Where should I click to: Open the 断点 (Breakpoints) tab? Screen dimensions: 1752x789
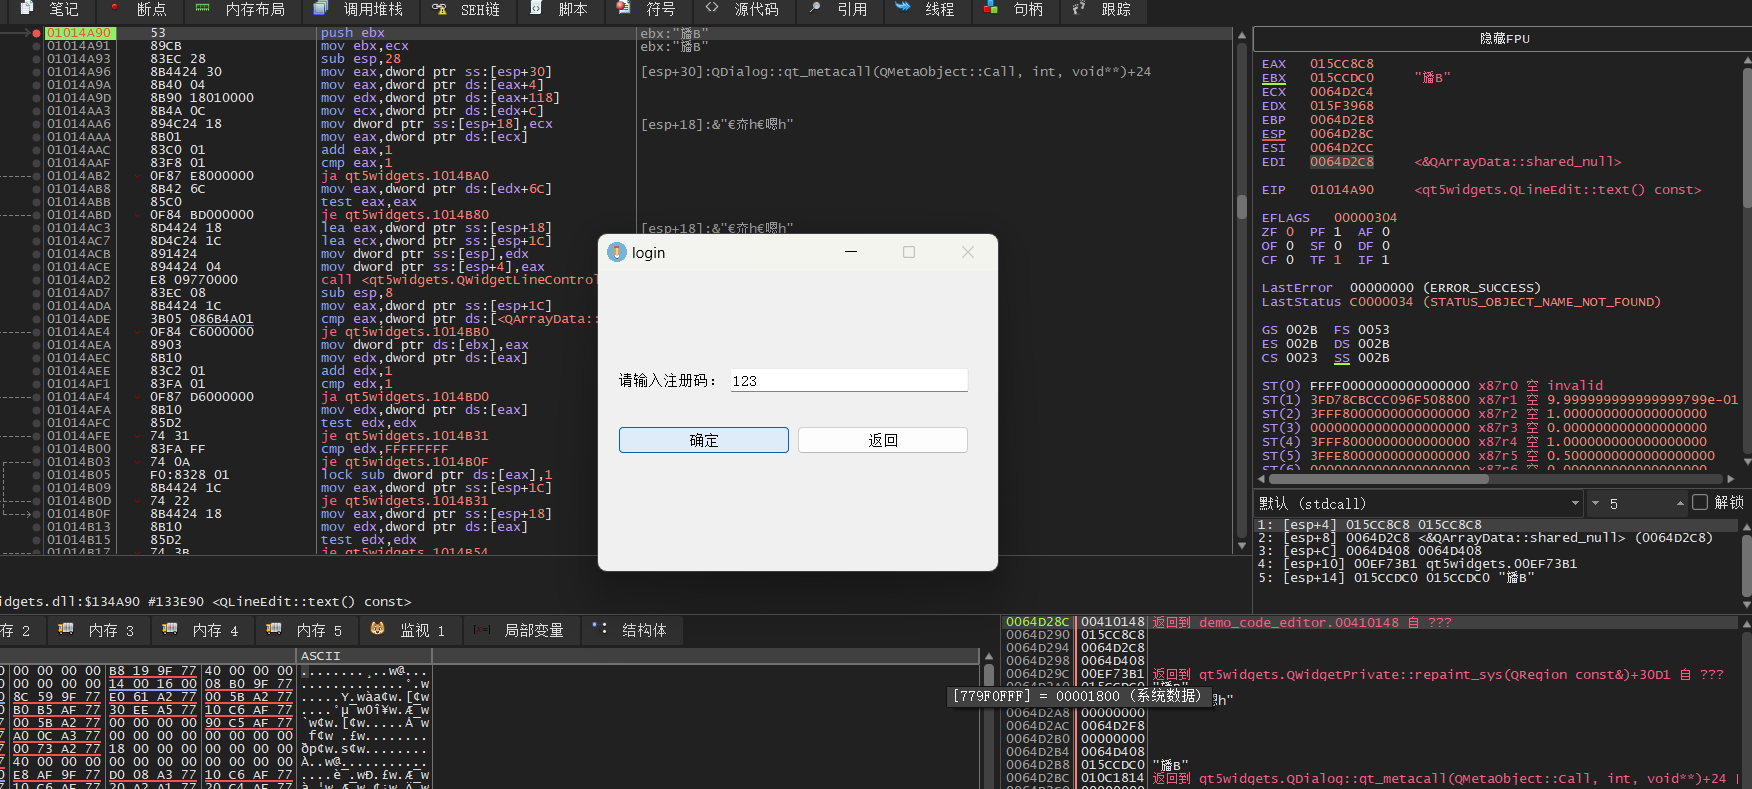tap(140, 10)
